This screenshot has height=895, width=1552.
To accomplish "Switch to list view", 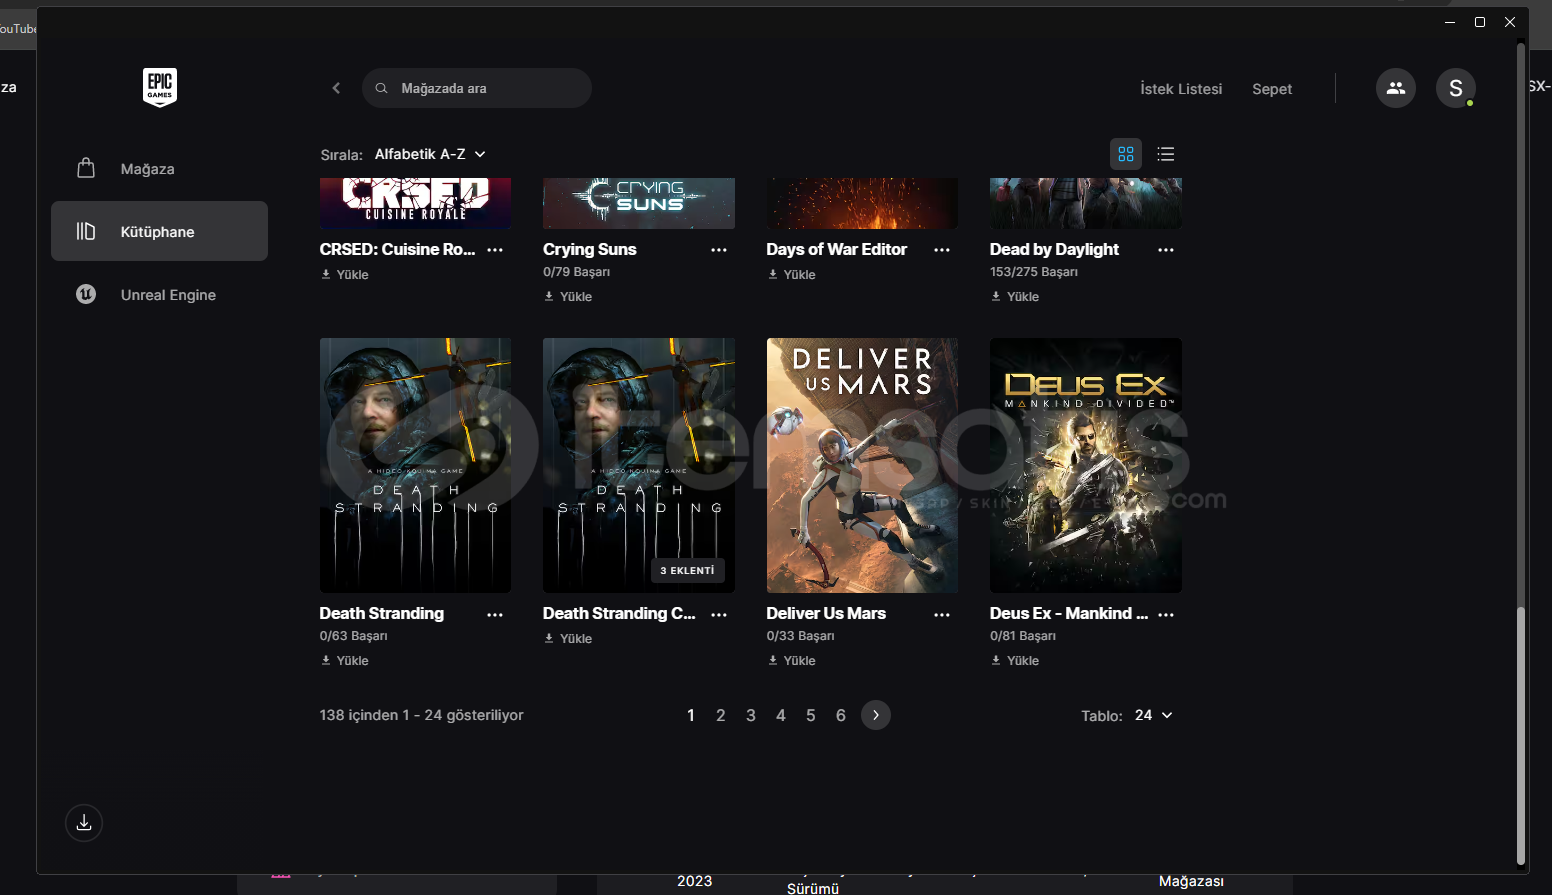I will point(1165,154).
